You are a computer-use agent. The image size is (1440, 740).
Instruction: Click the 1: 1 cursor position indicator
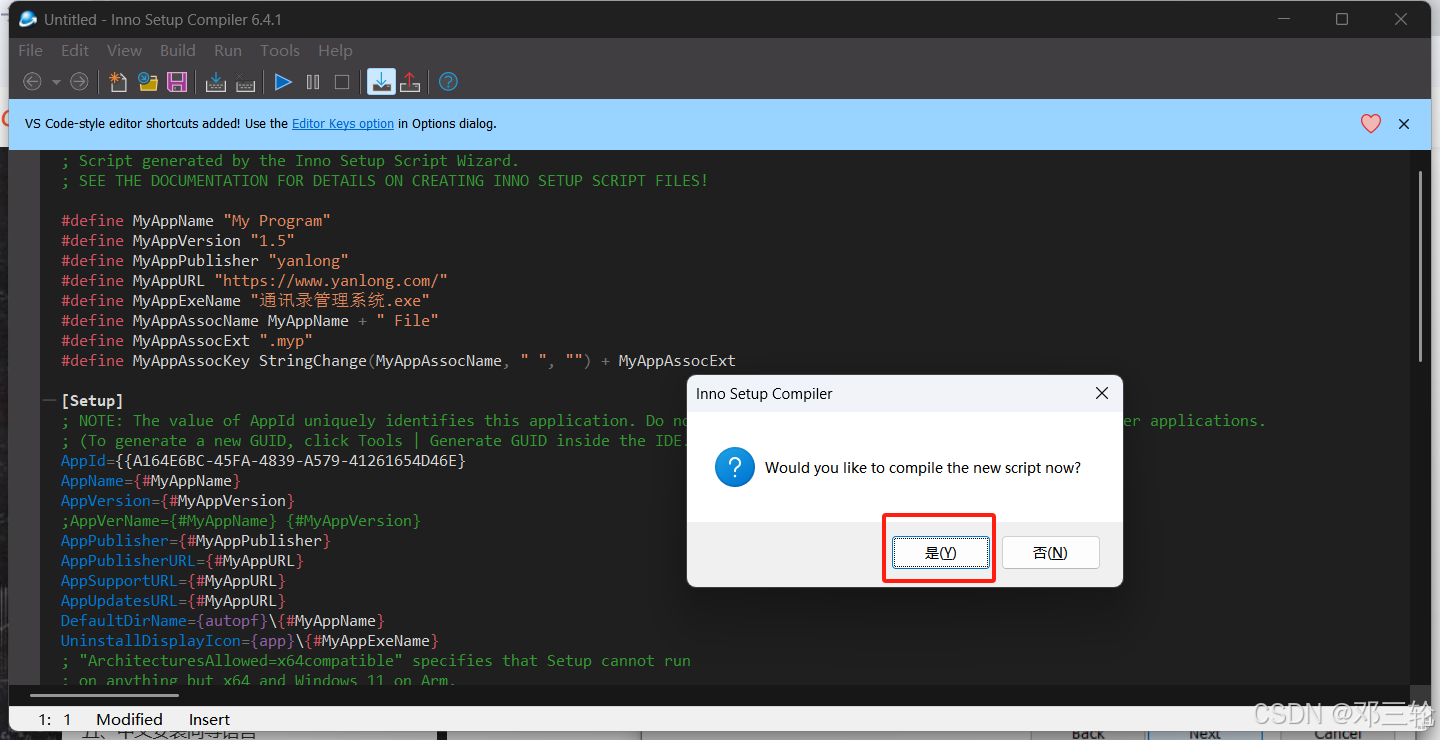point(55,720)
